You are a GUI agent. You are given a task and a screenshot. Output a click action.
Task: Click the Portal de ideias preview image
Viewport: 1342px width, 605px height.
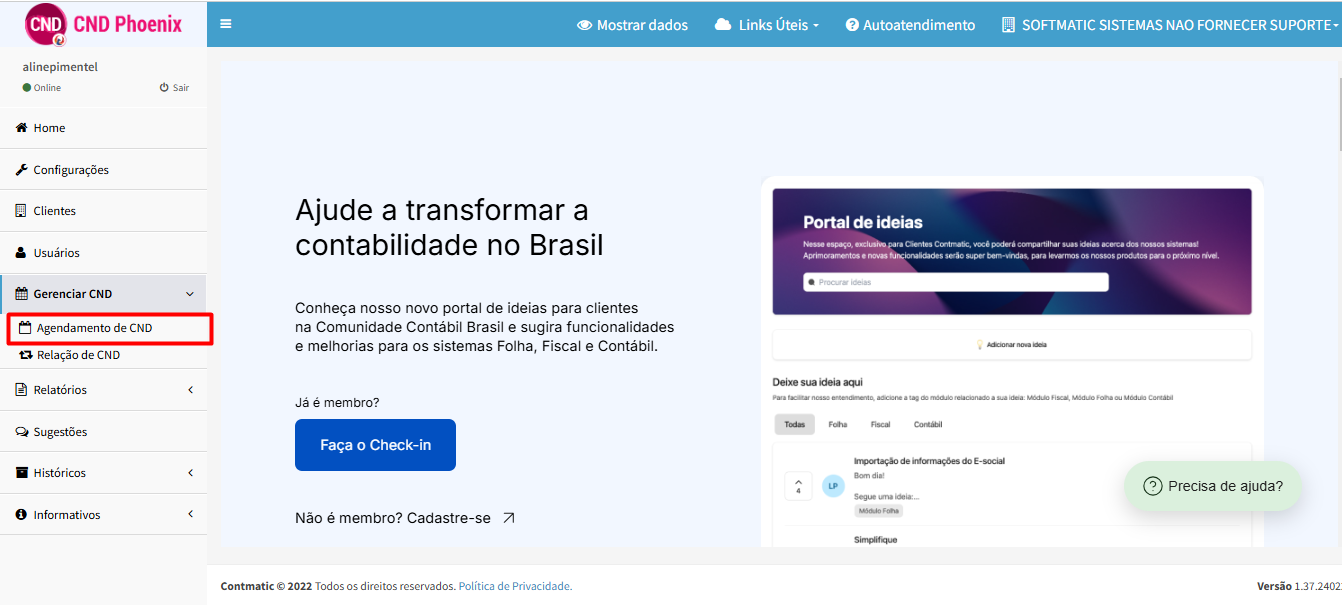[1012, 362]
